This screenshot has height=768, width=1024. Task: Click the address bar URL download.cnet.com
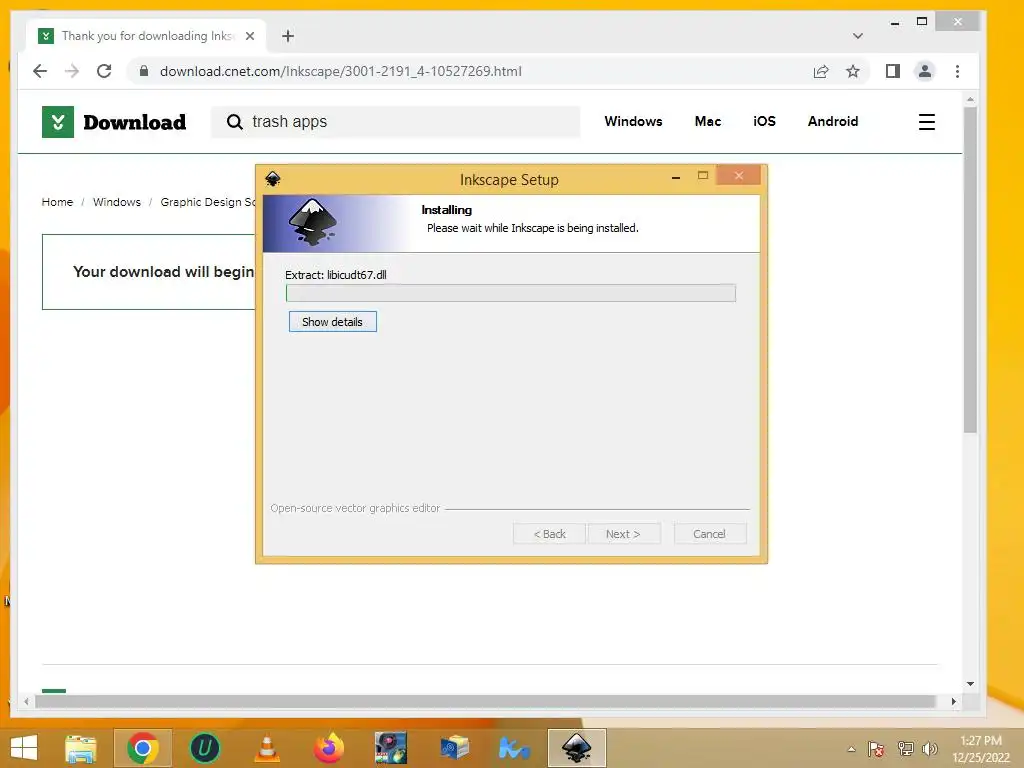click(x=340, y=71)
